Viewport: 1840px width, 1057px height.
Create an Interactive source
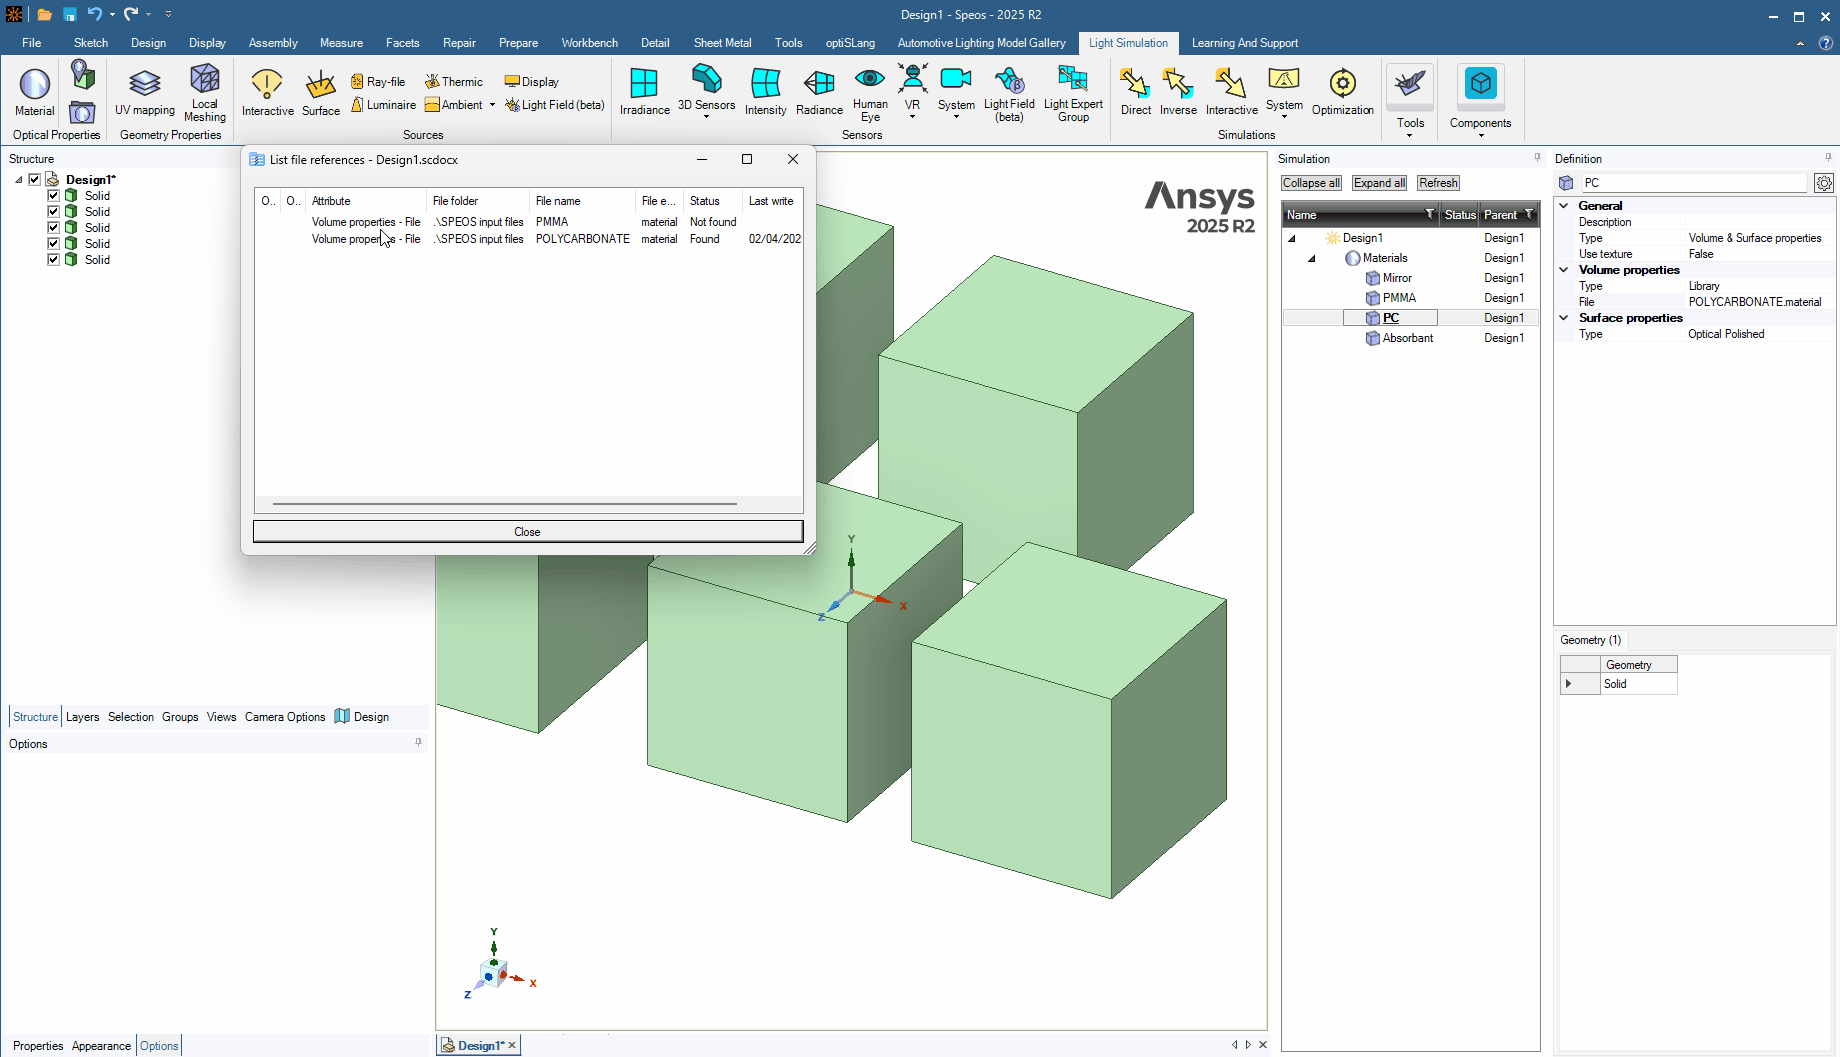point(267,92)
